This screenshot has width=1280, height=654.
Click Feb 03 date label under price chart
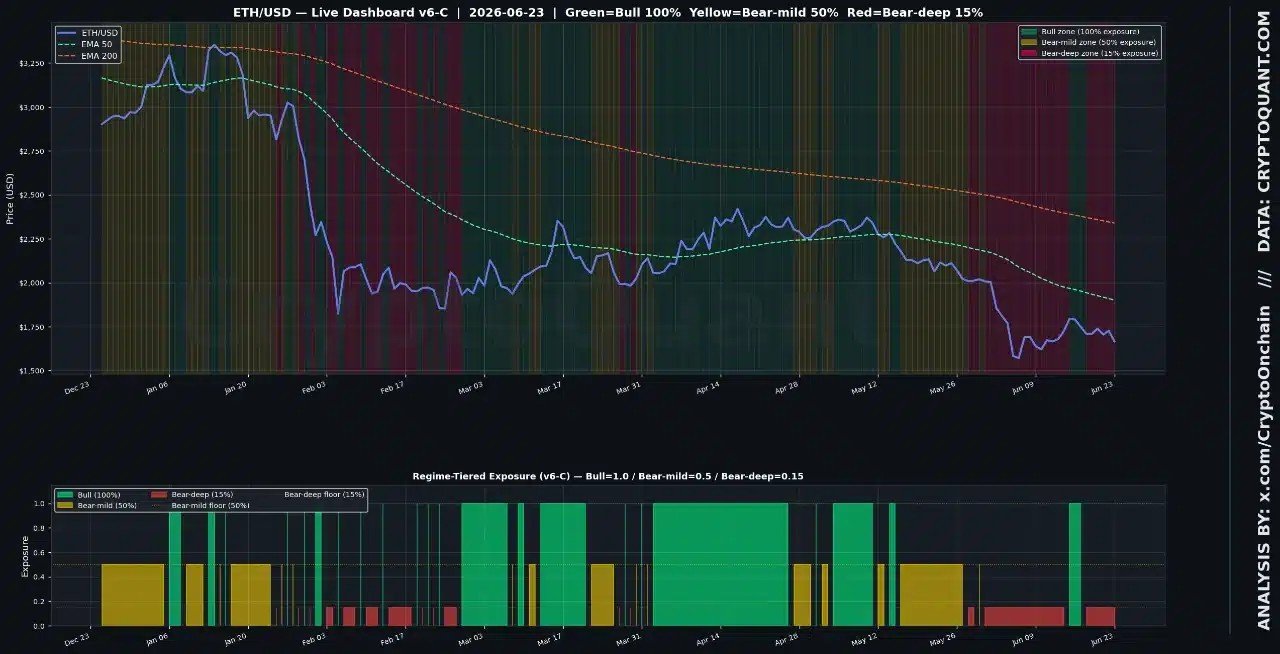click(x=313, y=386)
